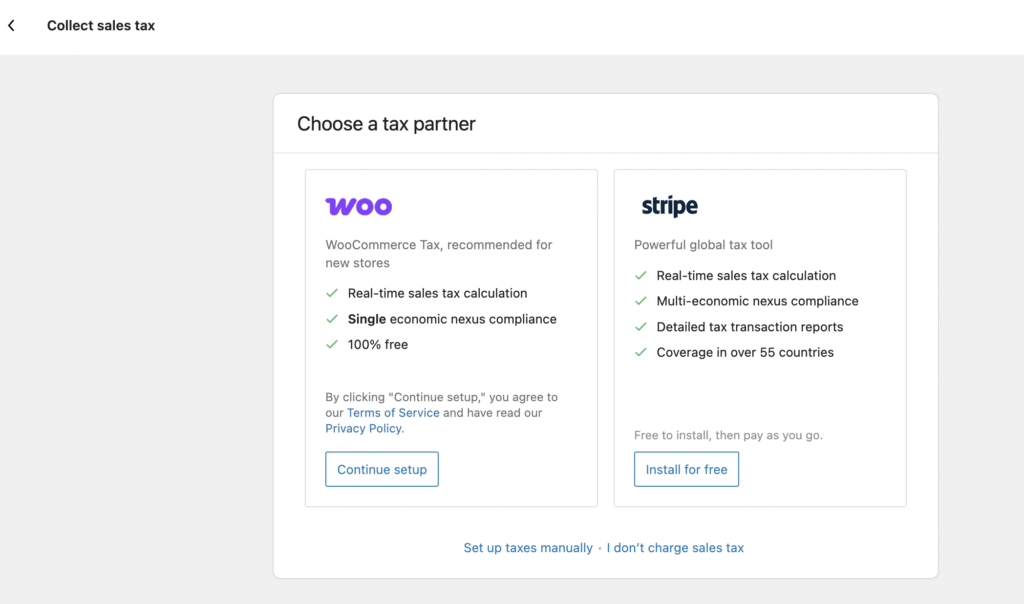This screenshot has width=1024, height=604.
Task: Select I don't charge sales tax
Action: (x=675, y=548)
